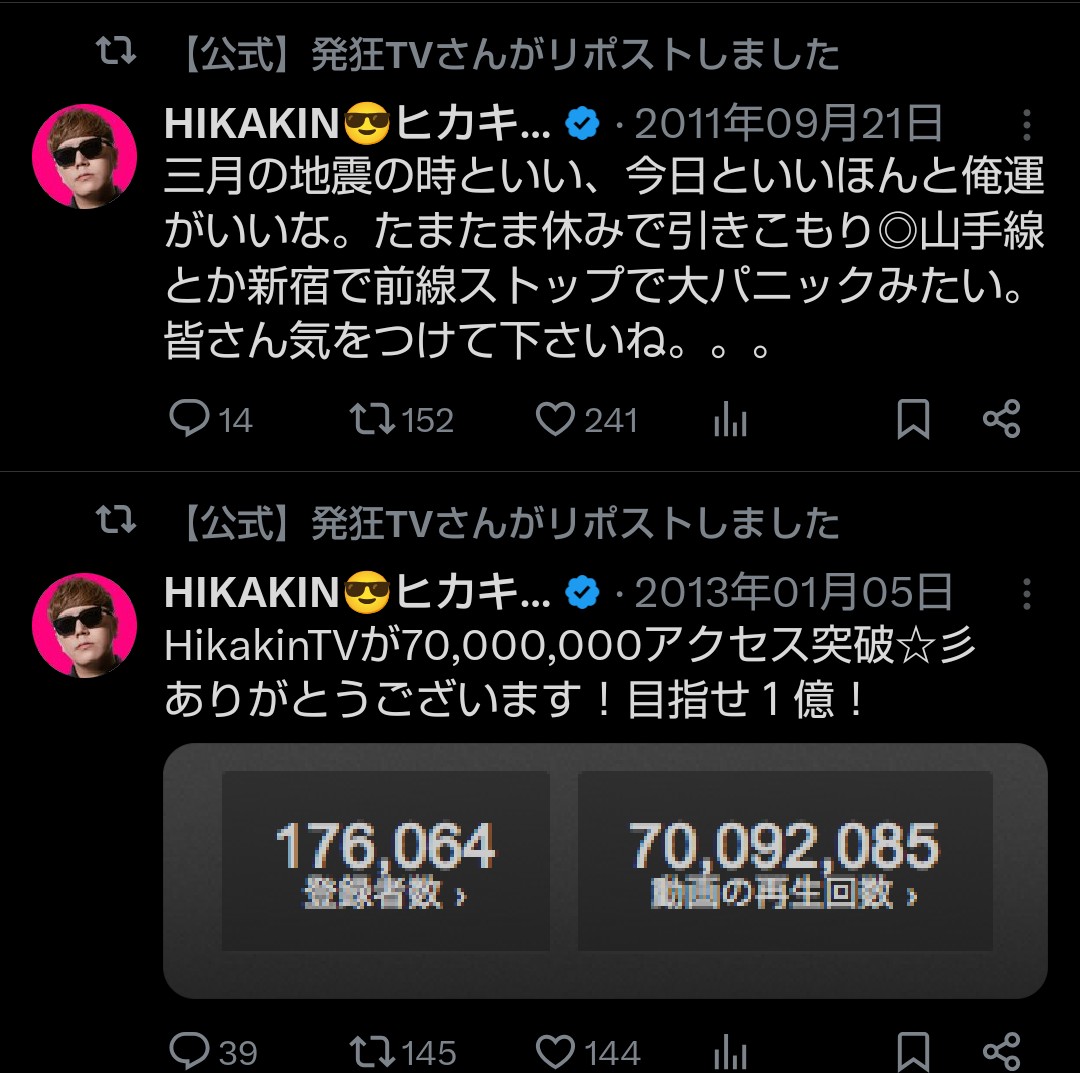Viewport: 1080px width, 1073px height.
Task: Reply to the 2011 earthquake tweet
Action: point(189,419)
